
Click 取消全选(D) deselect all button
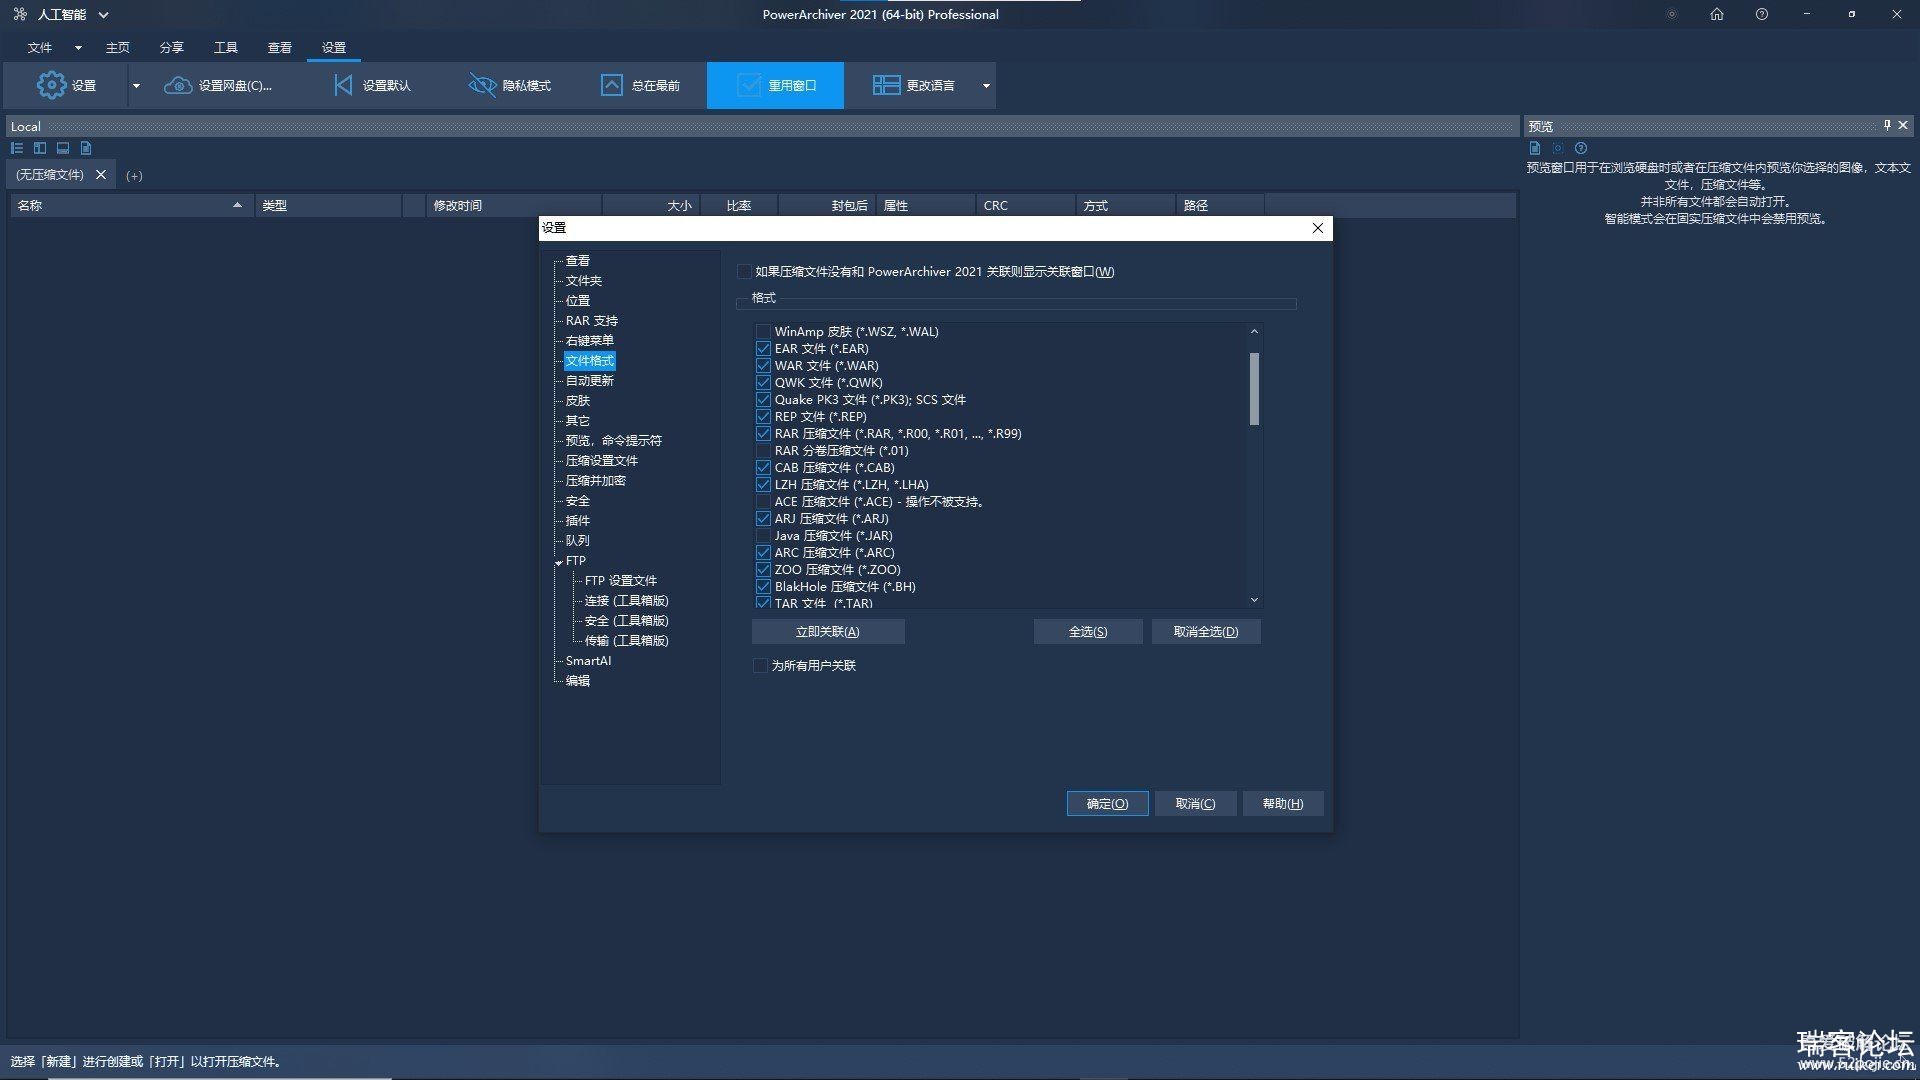point(1206,631)
